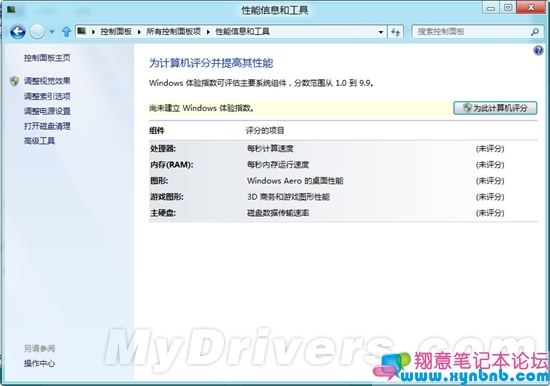Viewport: 550px width, 386px height.
Task: Open 调整索引选项 link
Action: tap(47, 96)
